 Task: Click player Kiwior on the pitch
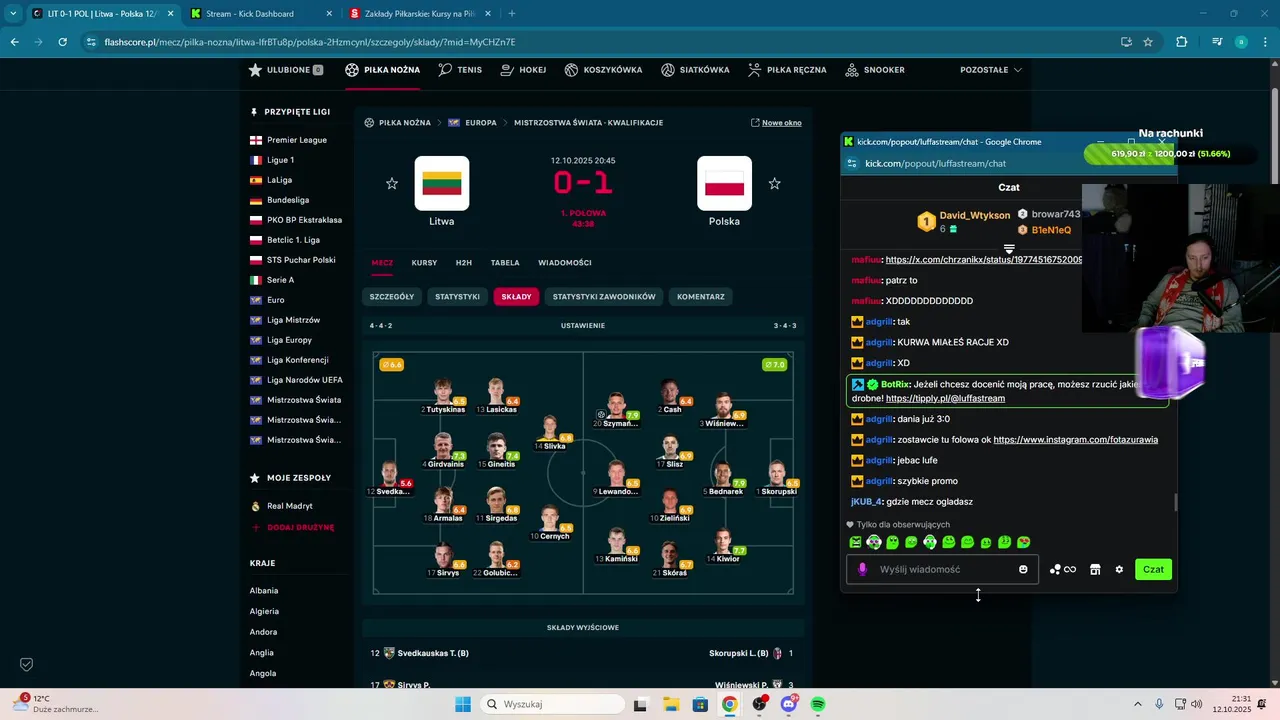click(x=724, y=546)
